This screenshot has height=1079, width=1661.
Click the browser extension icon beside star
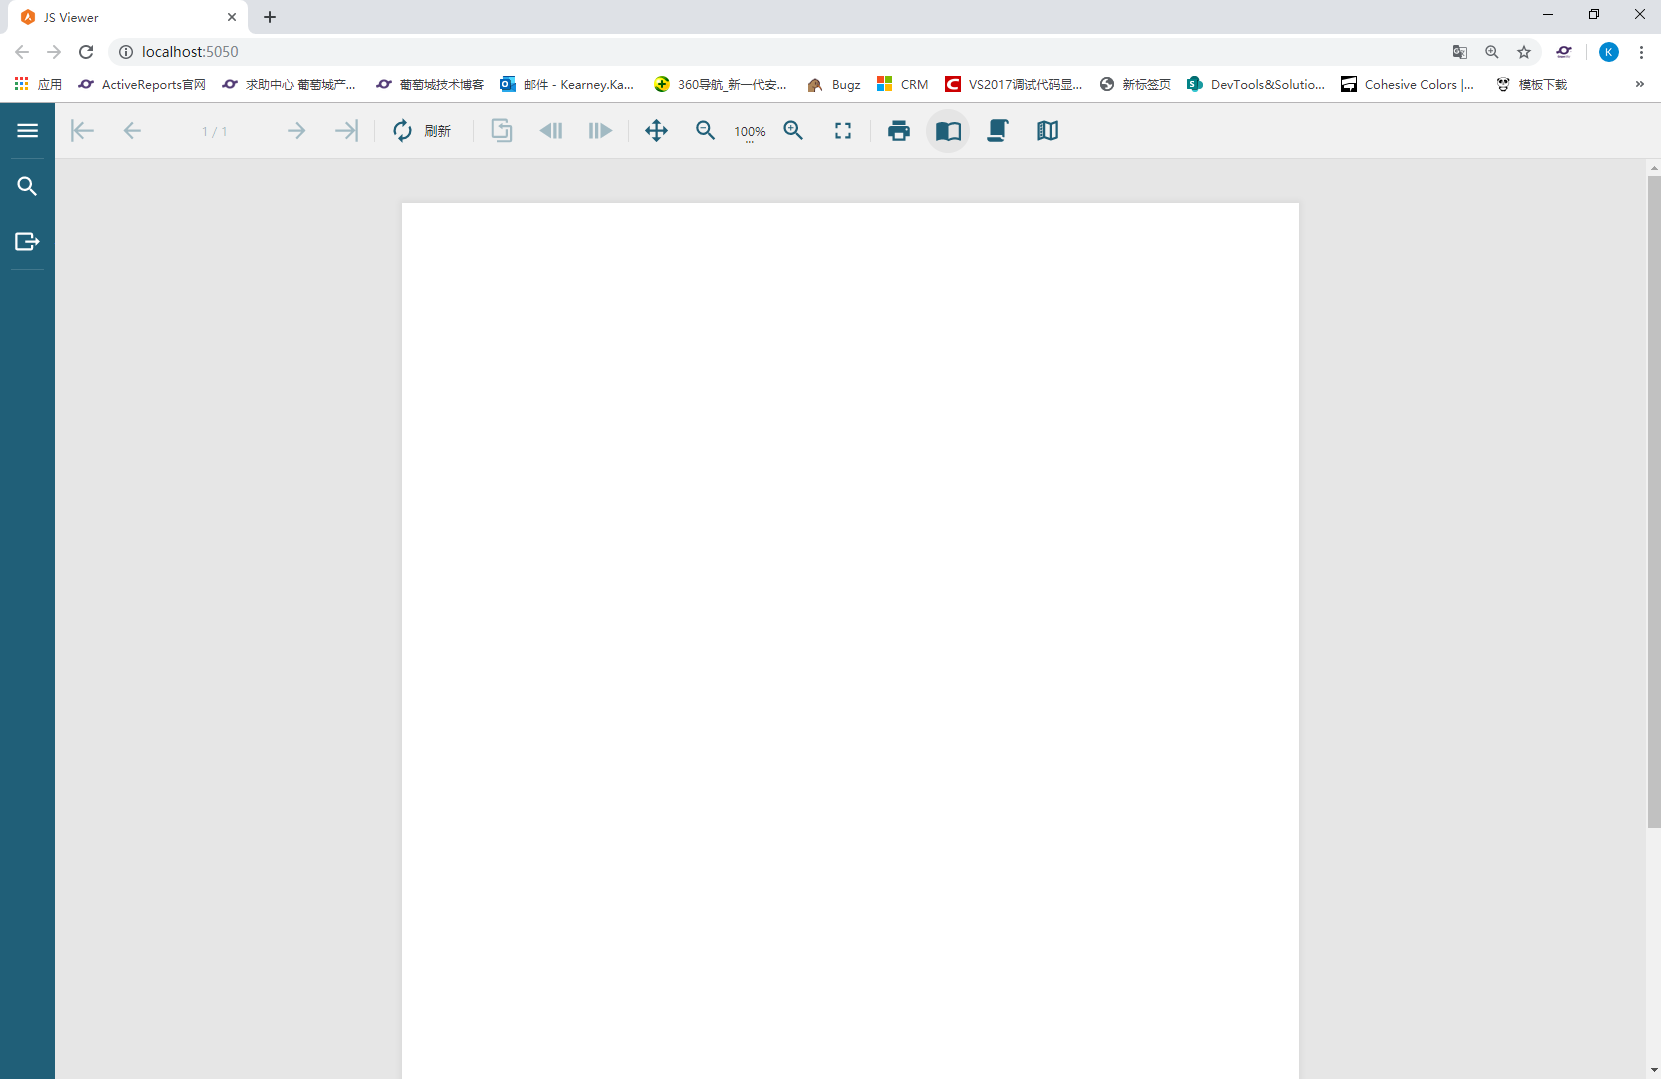pos(1564,52)
